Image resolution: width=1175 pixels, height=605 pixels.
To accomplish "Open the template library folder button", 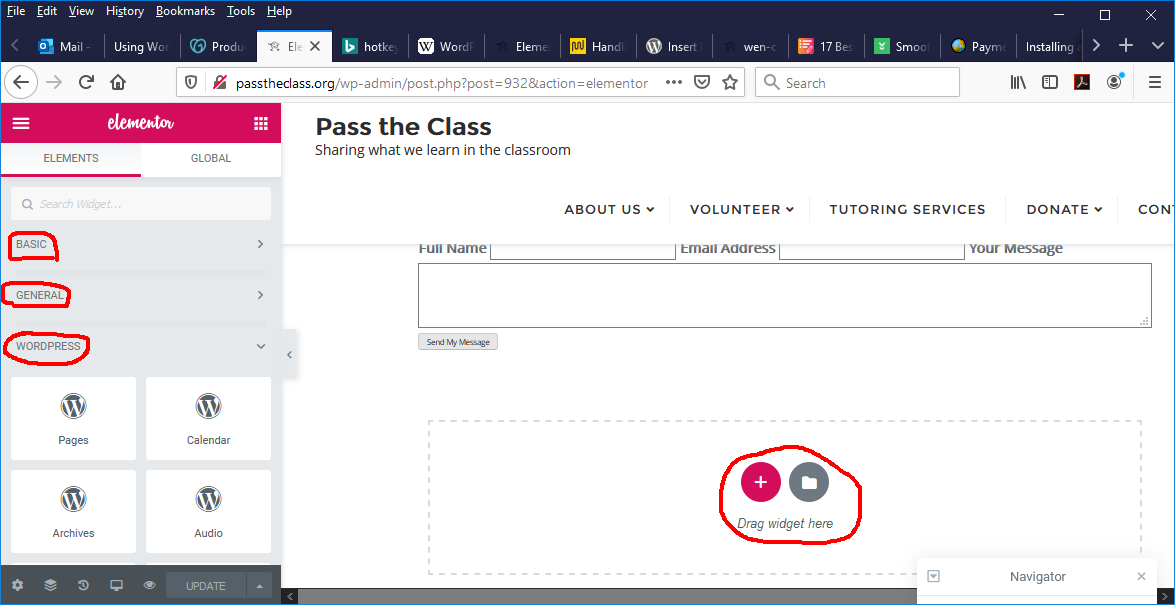I will click(x=809, y=482).
